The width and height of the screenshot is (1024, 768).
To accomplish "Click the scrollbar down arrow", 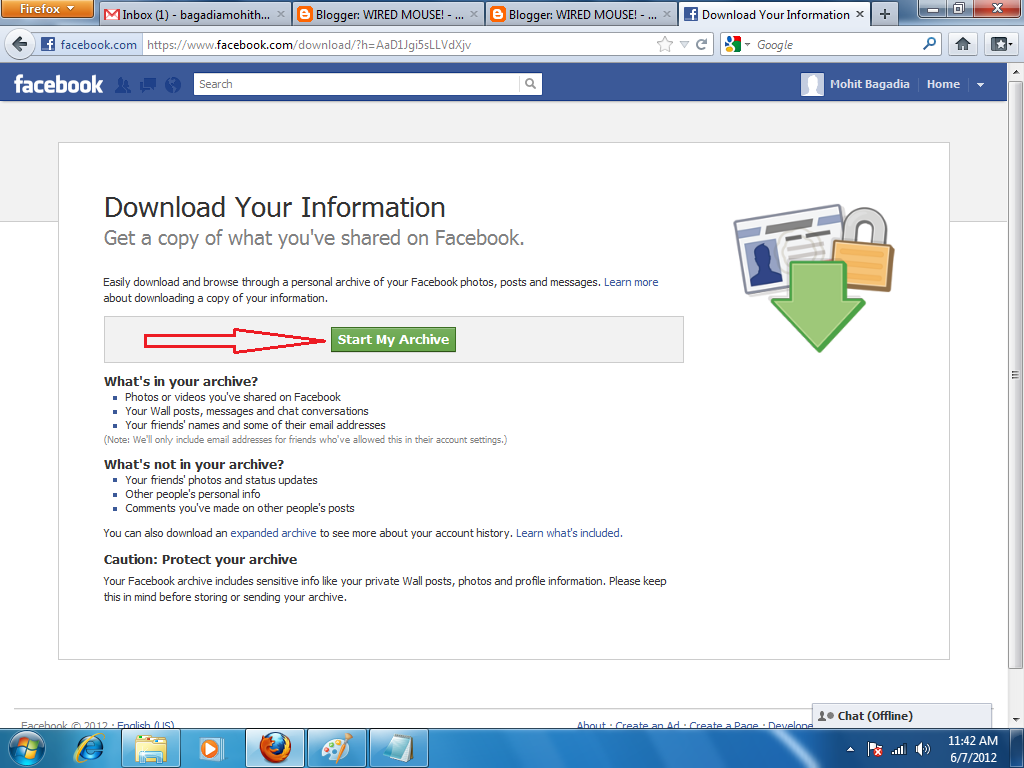I will click(x=1016, y=720).
